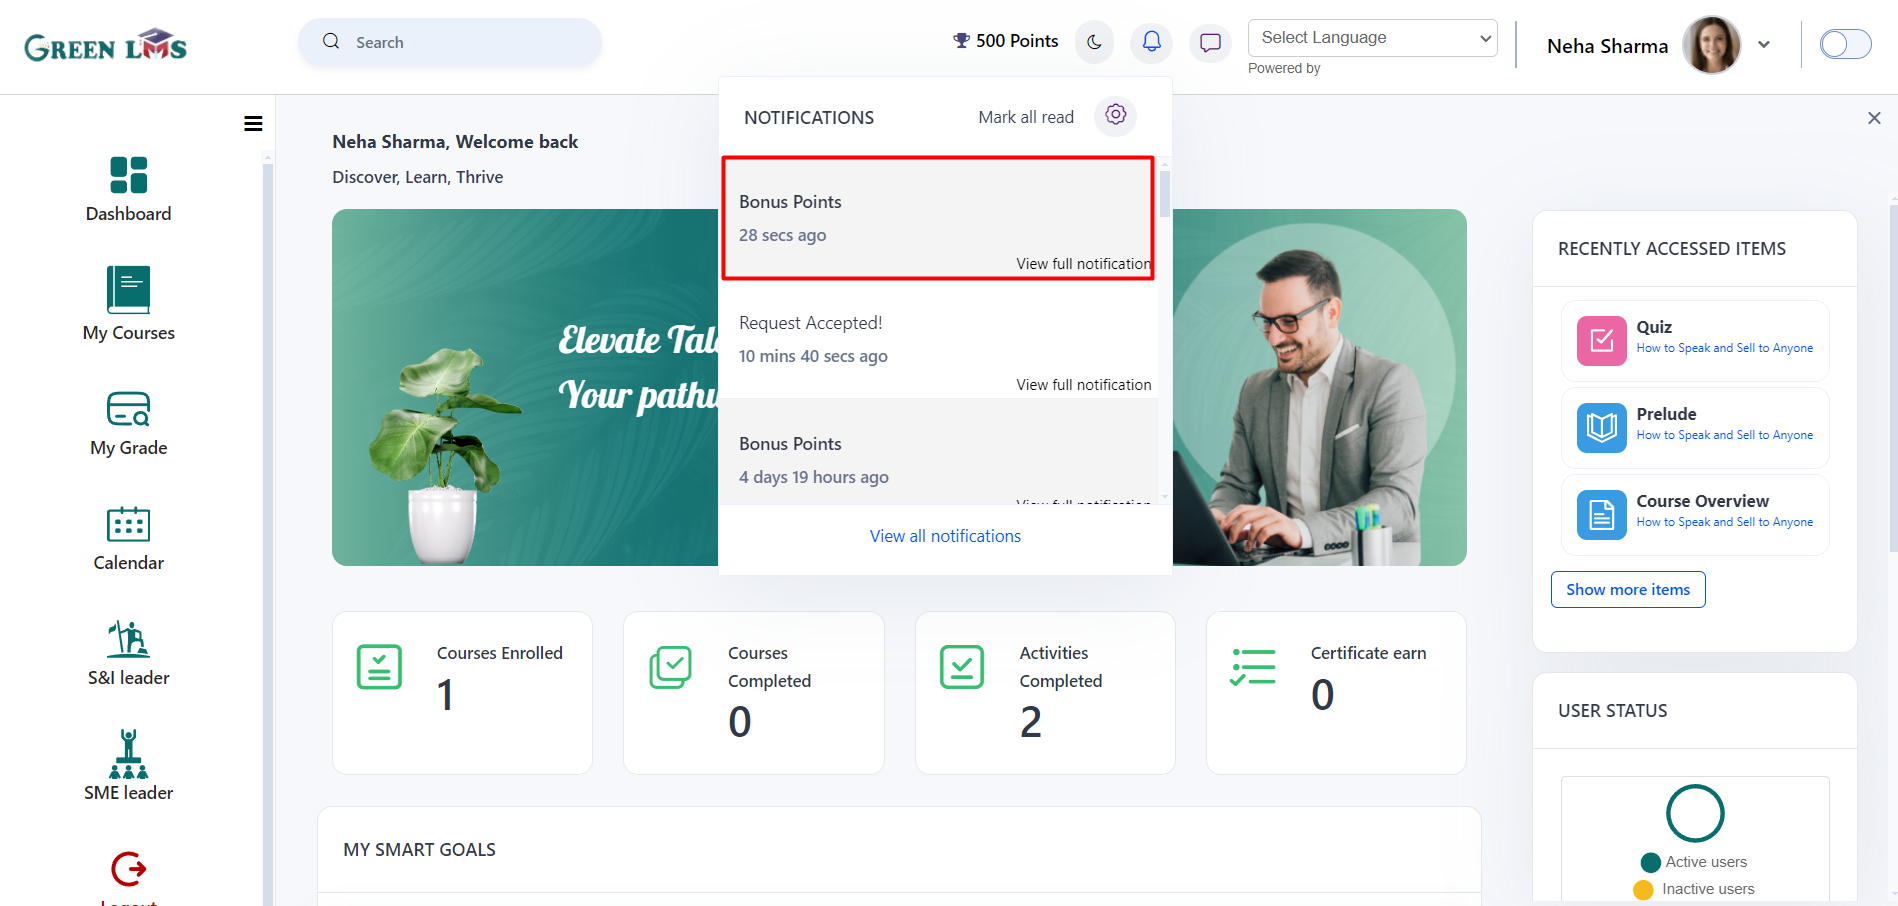
Task: Open the Quiz recently accessed item
Action: [1695, 341]
